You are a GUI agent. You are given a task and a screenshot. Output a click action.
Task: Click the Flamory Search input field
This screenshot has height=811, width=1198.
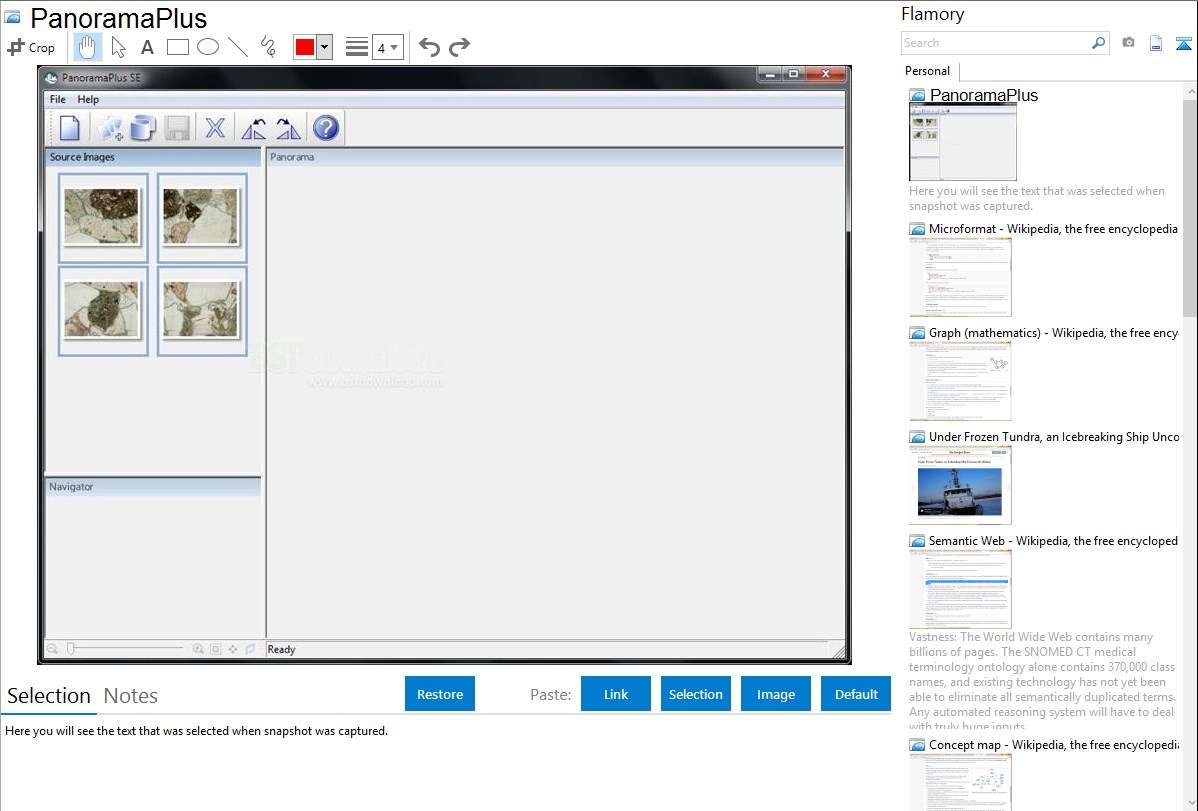click(995, 43)
